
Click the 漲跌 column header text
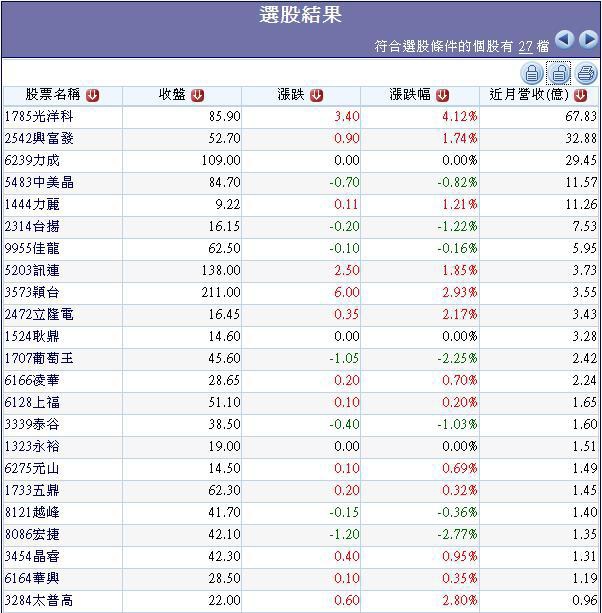point(291,95)
